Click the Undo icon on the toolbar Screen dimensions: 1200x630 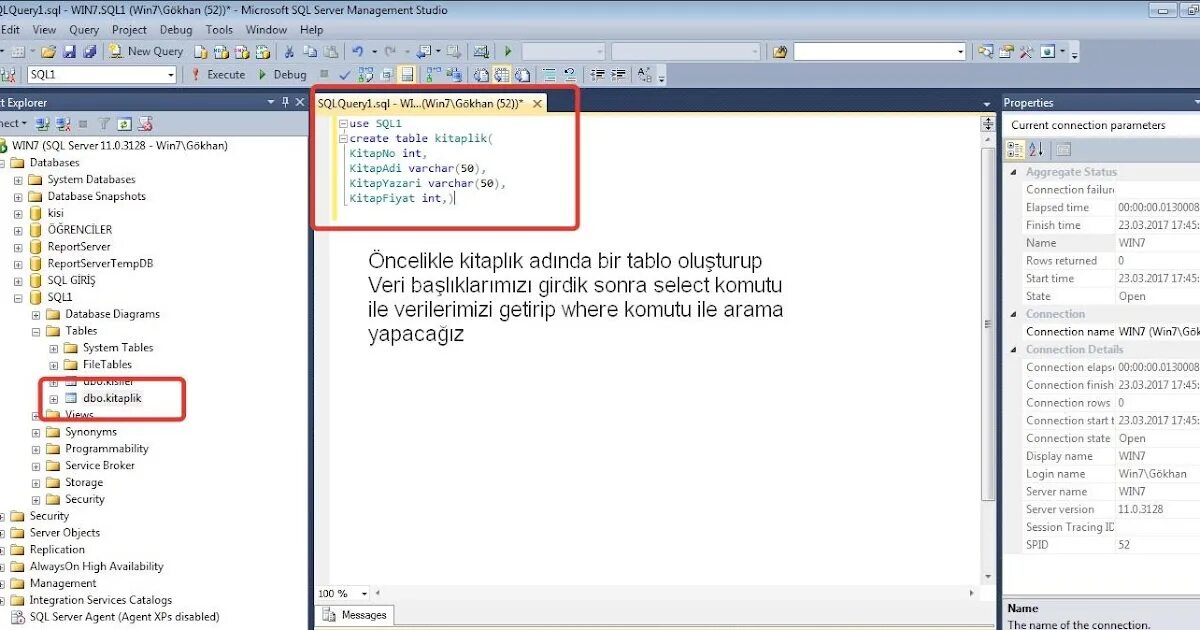coord(358,50)
